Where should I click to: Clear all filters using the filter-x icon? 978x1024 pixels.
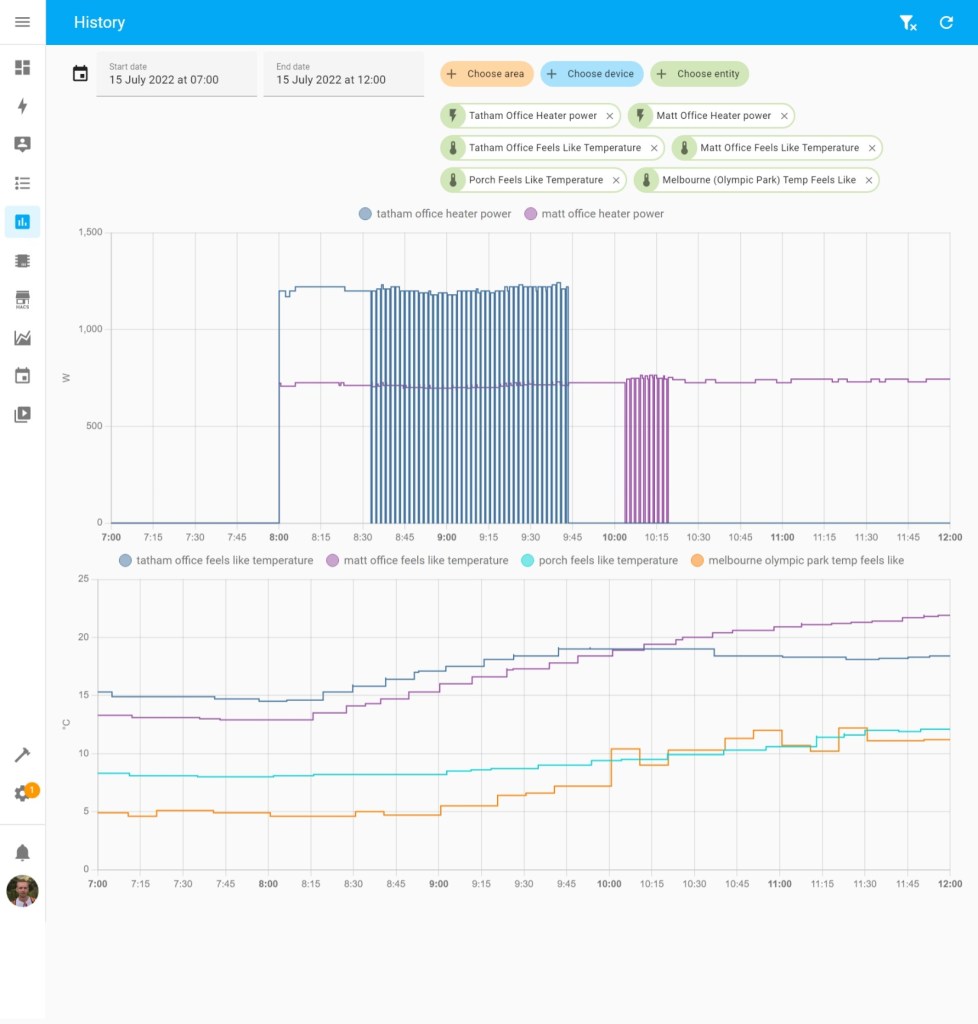click(908, 22)
